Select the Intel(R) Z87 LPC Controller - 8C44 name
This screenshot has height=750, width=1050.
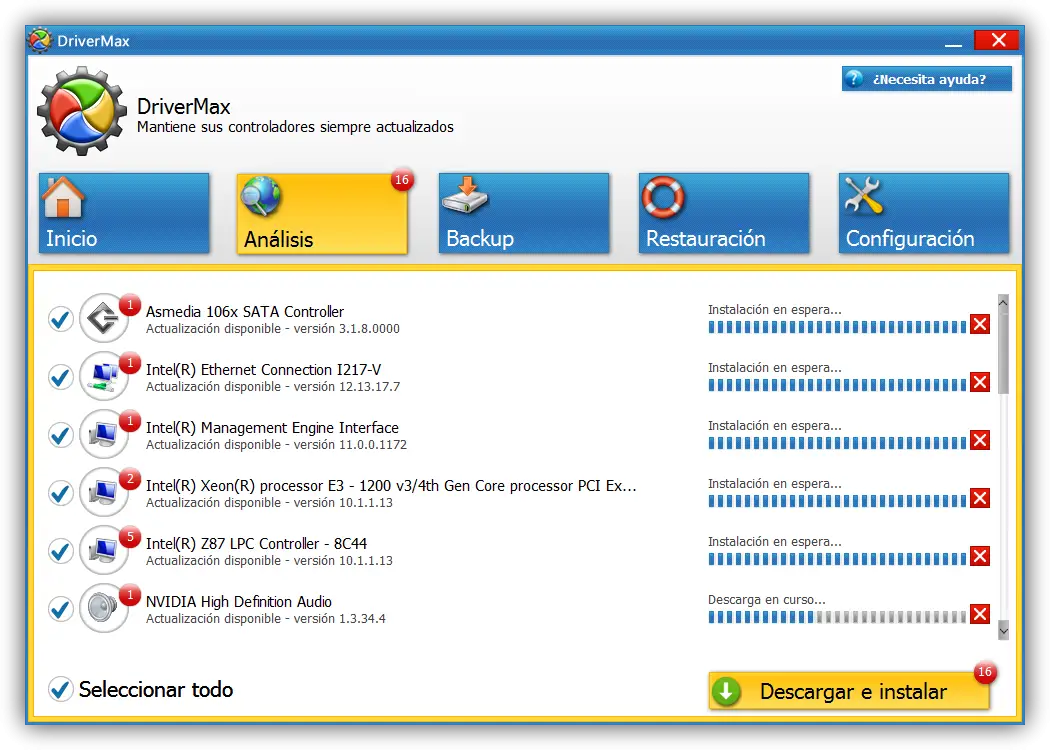point(256,544)
